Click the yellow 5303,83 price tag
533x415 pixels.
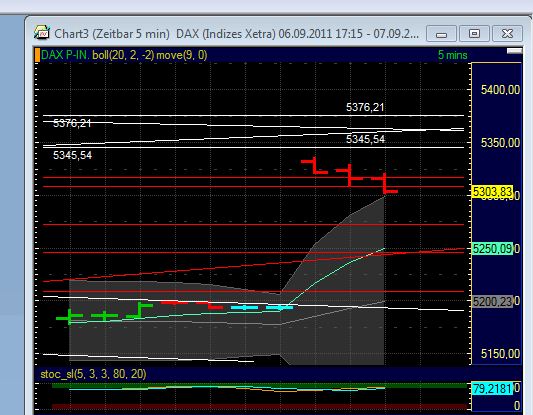493,192
